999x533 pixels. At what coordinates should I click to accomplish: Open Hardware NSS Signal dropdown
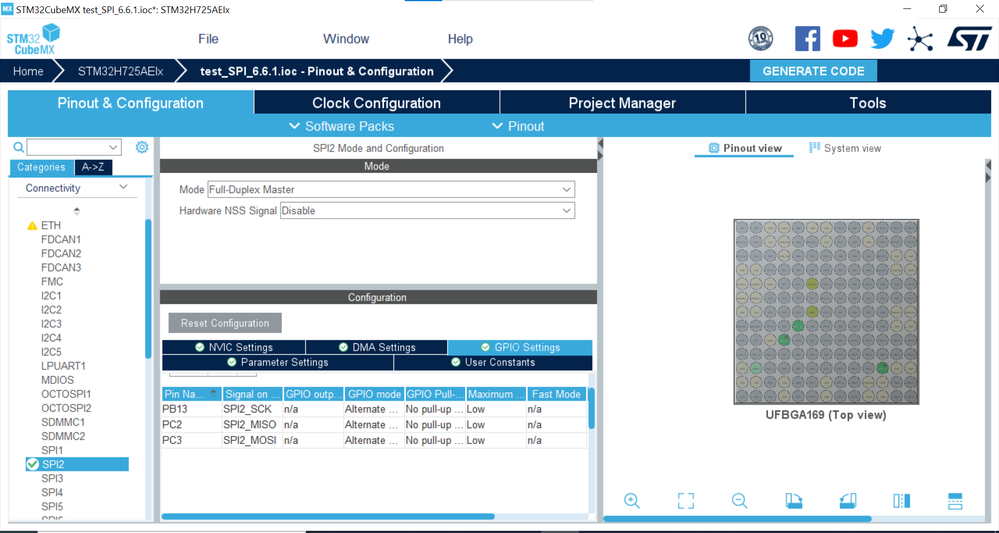(x=428, y=211)
